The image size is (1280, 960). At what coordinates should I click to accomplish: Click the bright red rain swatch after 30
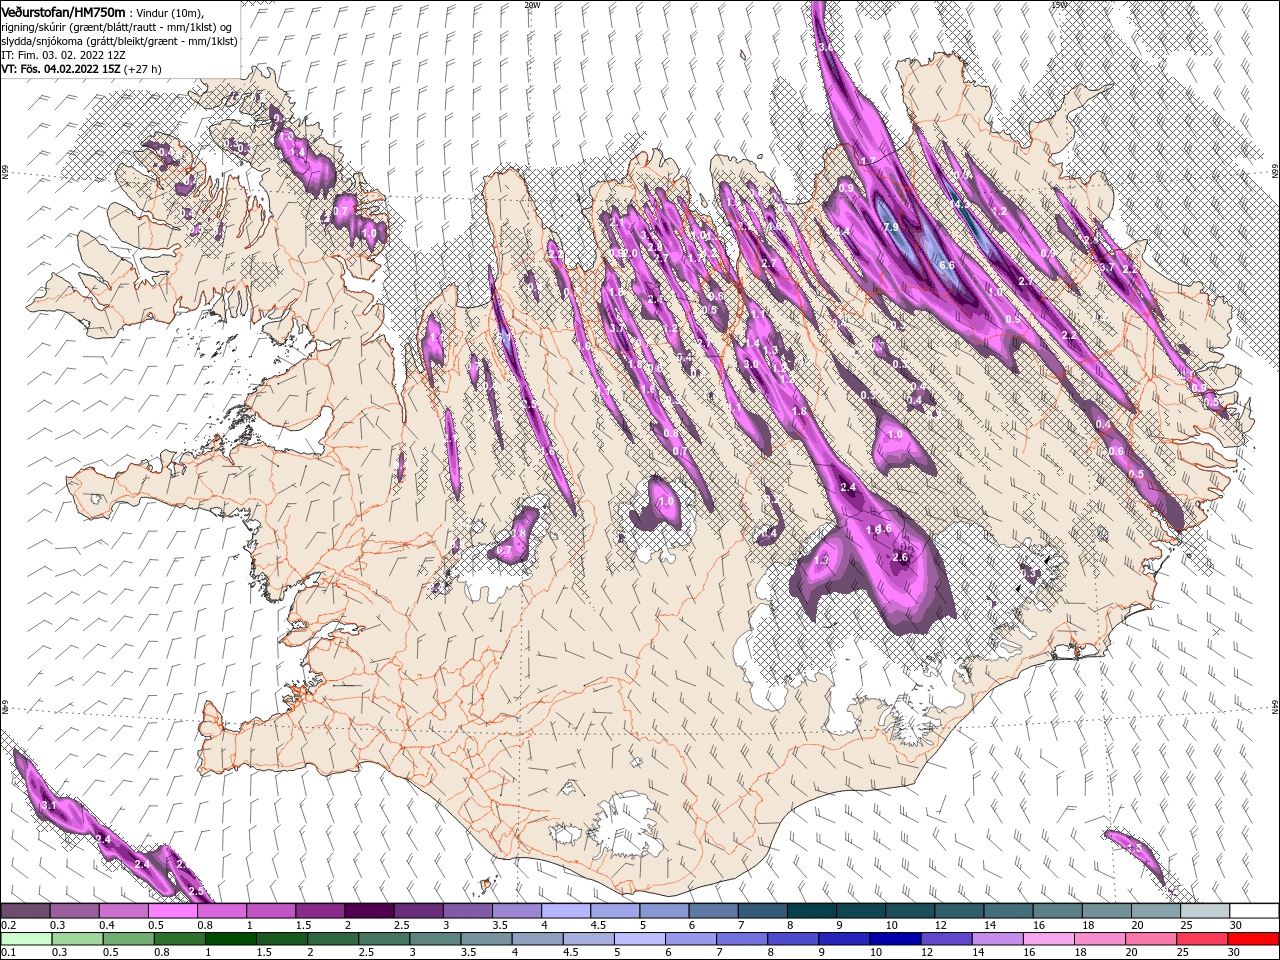1253,939
